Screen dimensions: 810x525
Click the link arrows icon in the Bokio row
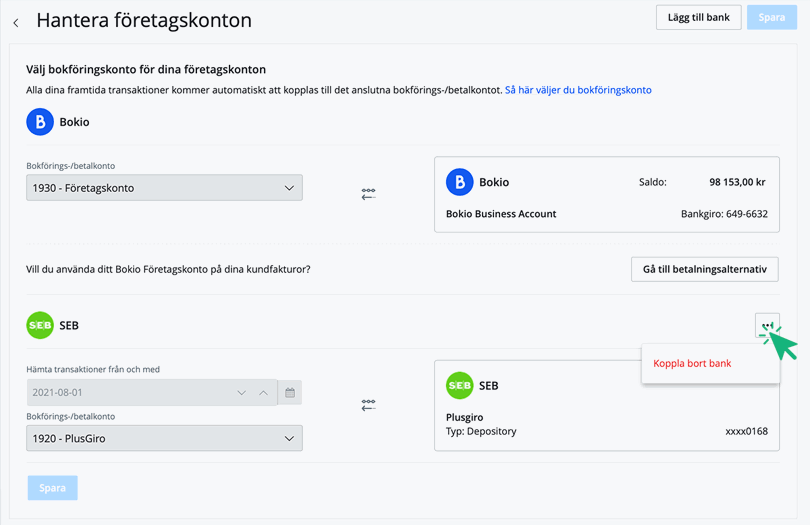point(368,194)
